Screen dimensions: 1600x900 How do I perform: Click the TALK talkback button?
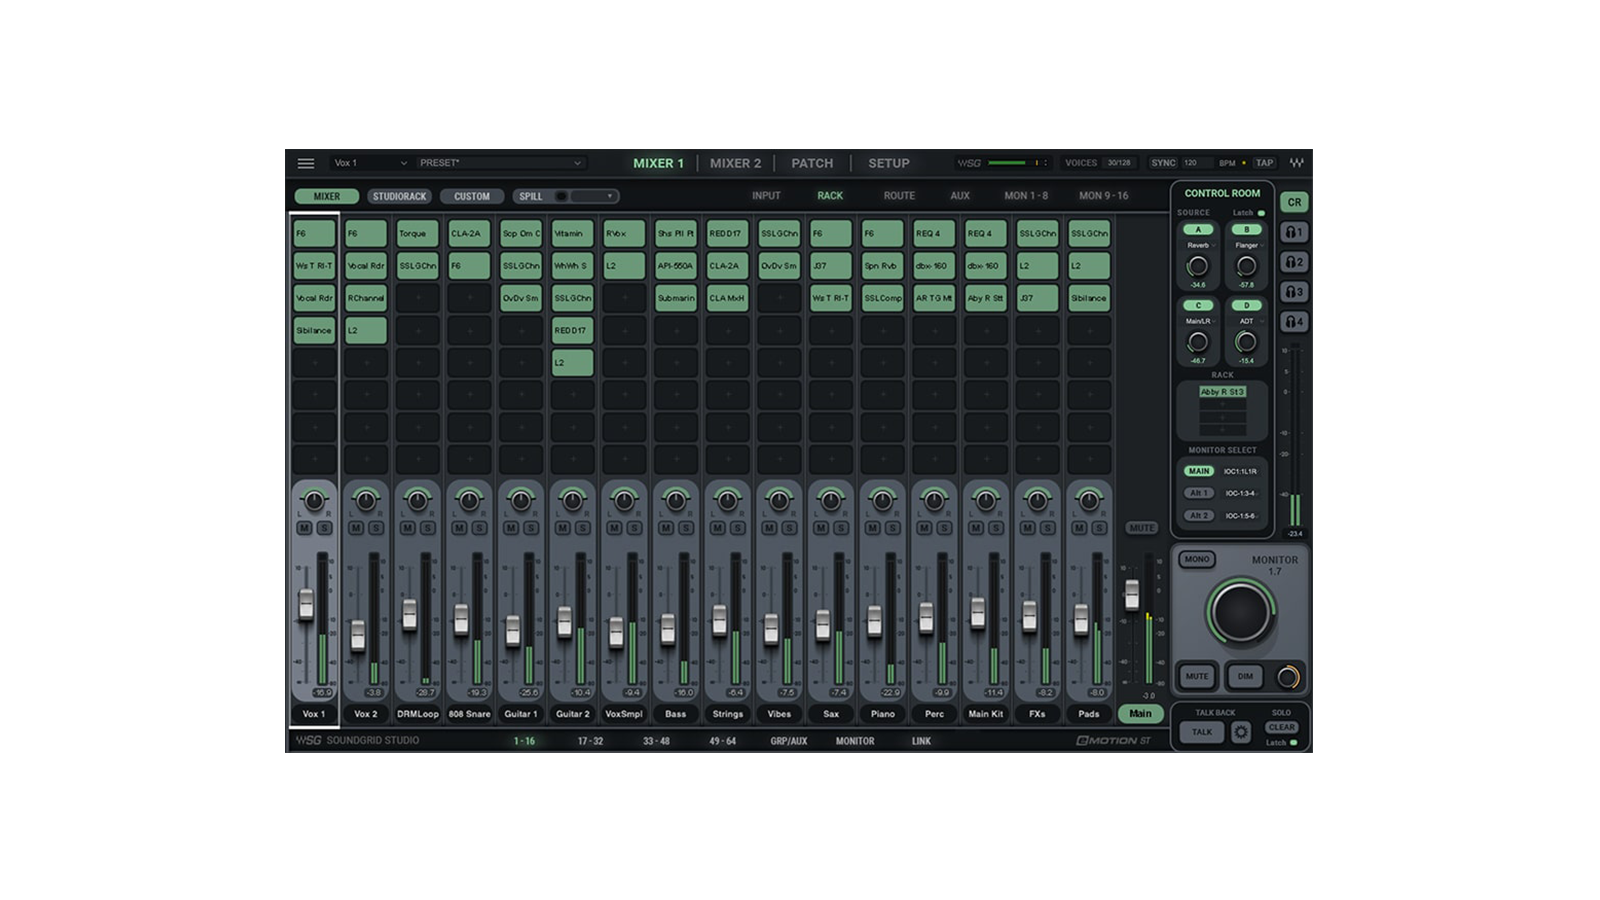[x=1202, y=732]
